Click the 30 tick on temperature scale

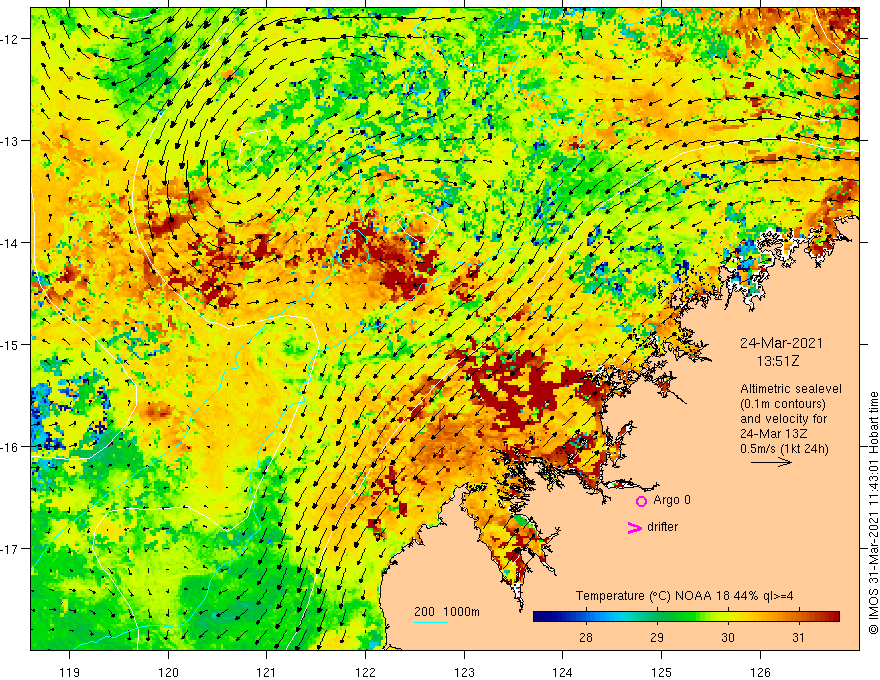[727, 637]
